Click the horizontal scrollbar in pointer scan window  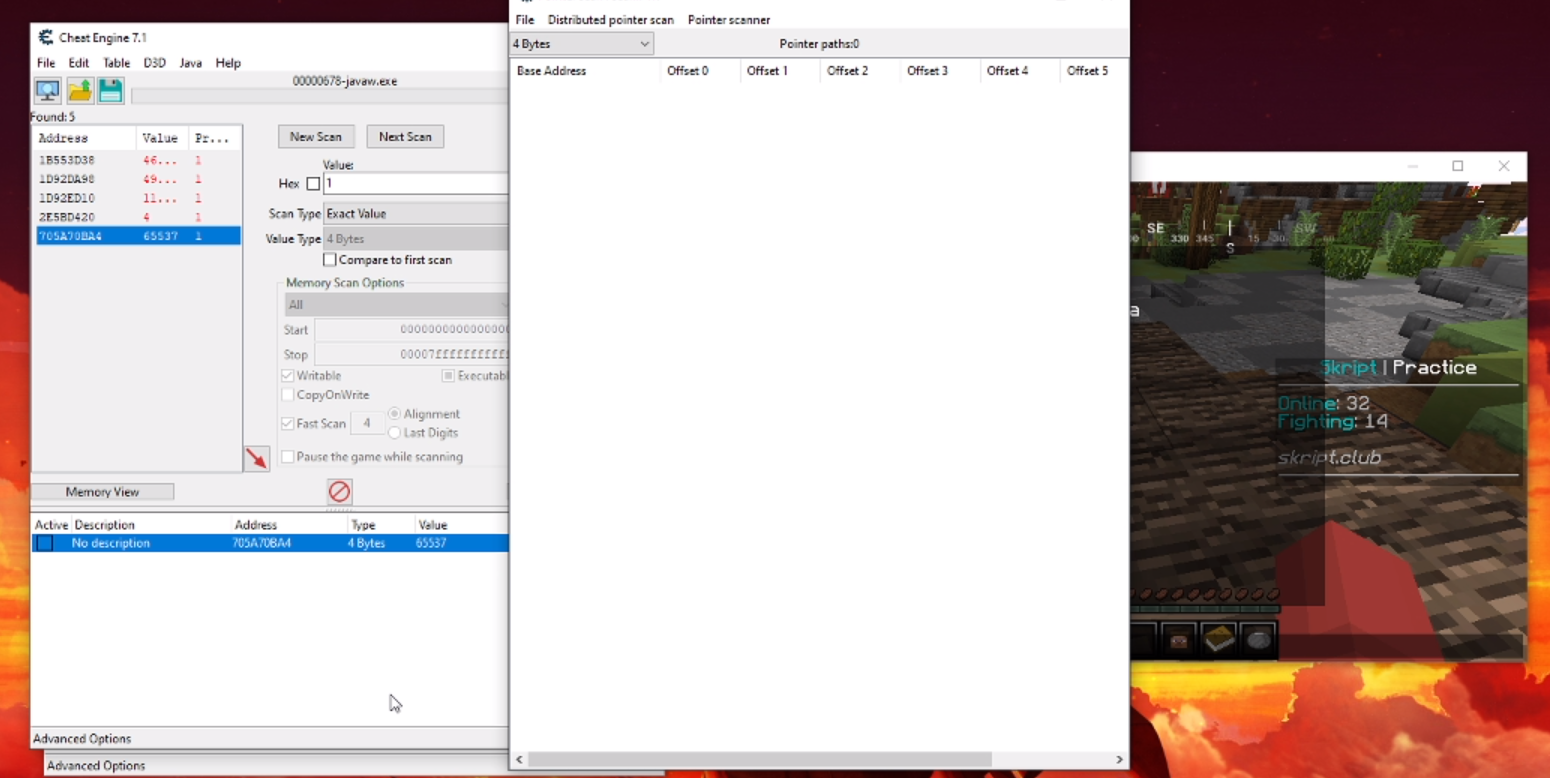click(x=760, y=760)
